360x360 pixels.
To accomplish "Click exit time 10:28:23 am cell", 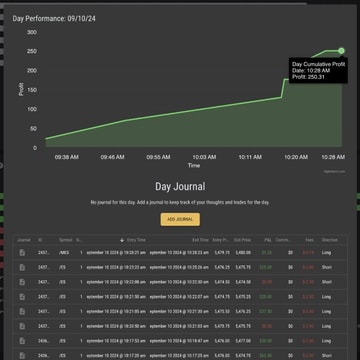I will point(179,253).
